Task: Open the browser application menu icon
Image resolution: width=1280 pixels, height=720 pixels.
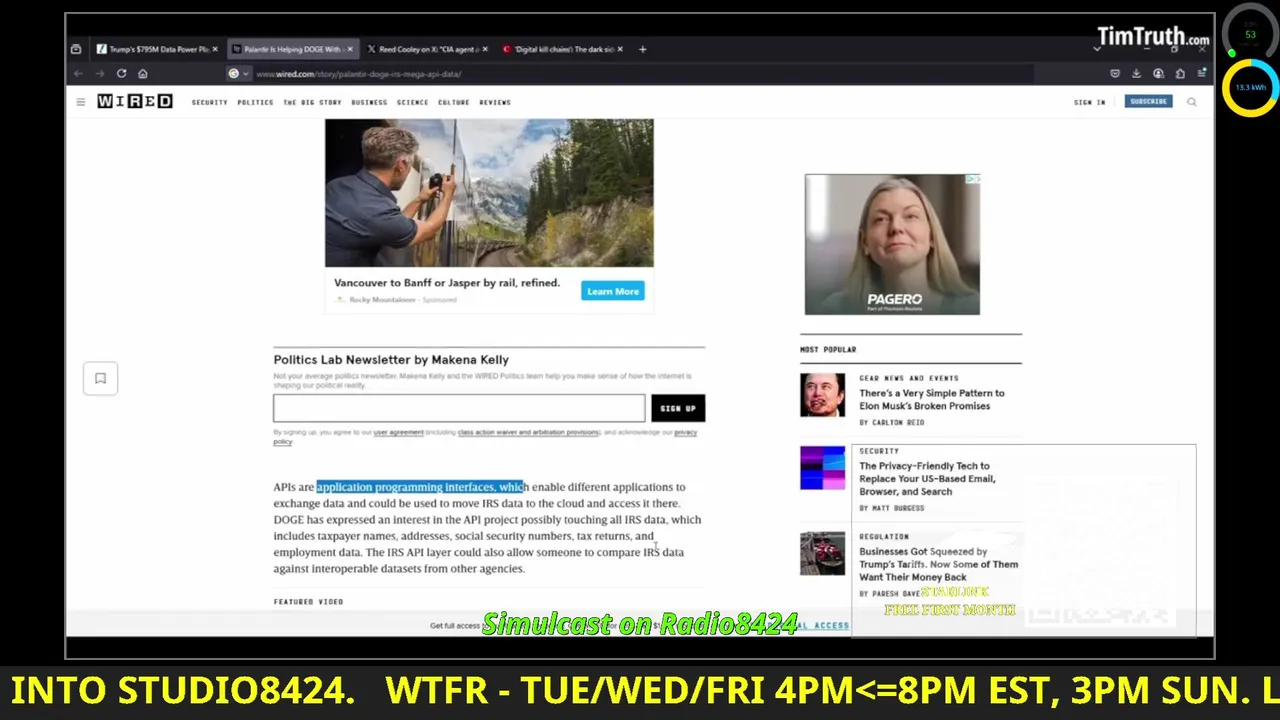Action: [1202, 74]
